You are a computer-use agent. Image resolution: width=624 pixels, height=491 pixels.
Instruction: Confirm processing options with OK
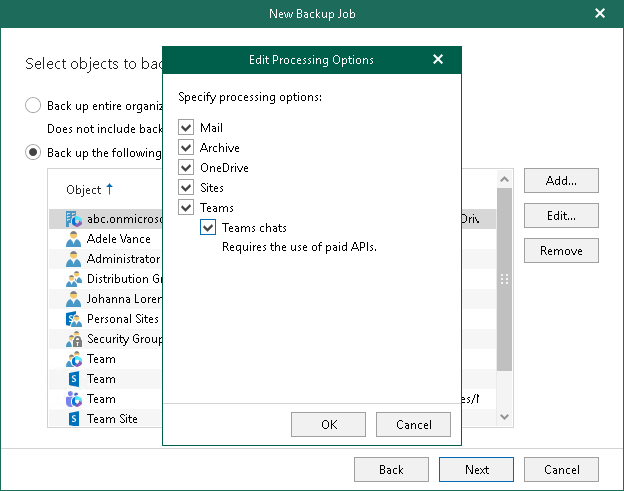[x=328, y=425]
